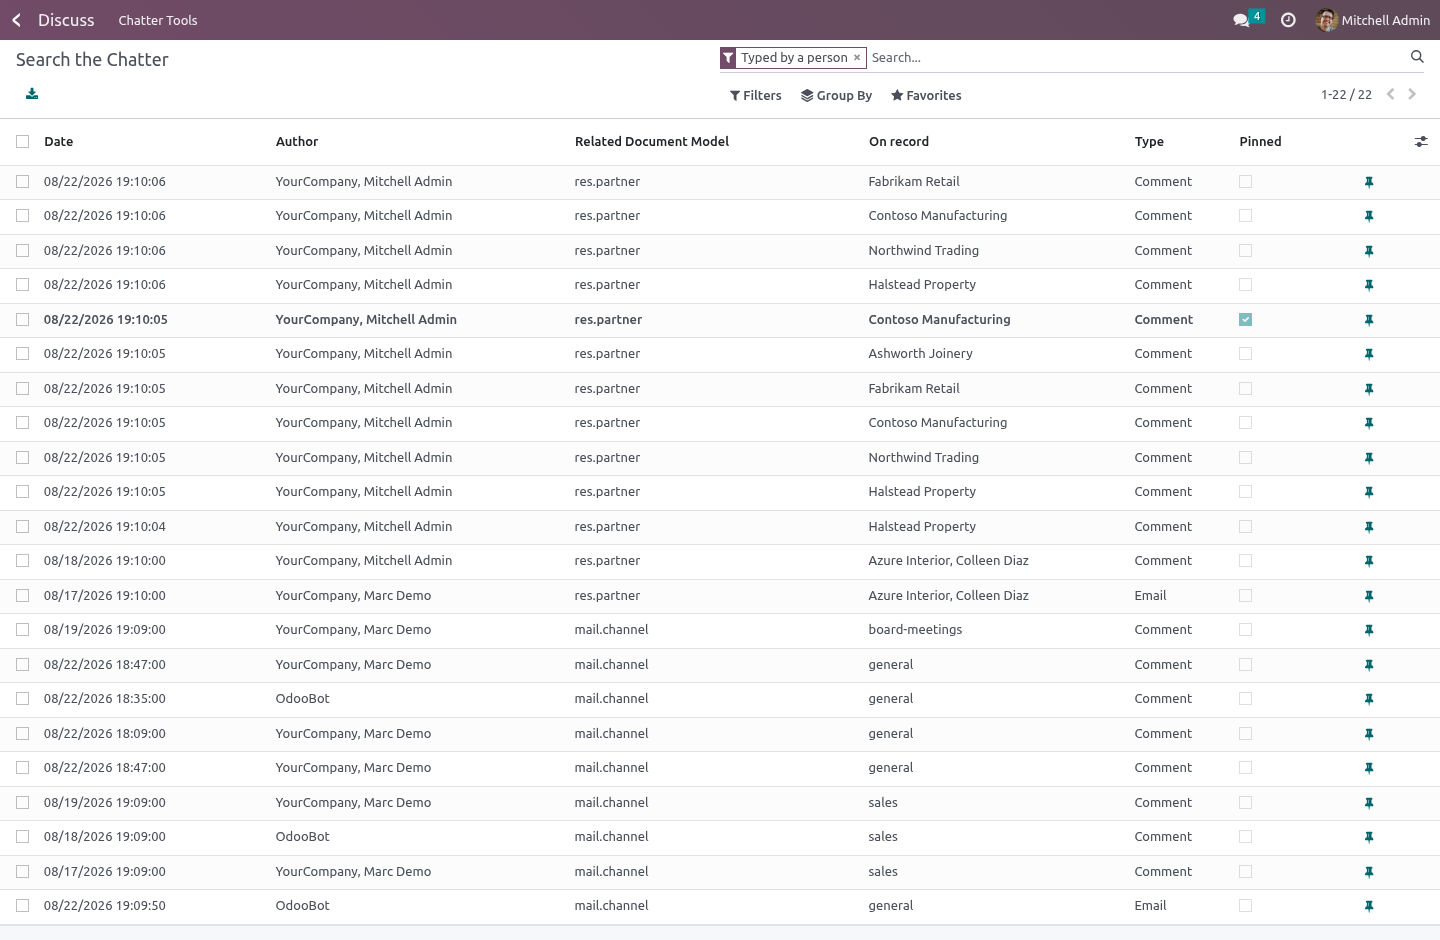Click the pin icon on the 08/22/2026 19:10:04 row
1440x940 pixels.
tap(1369, 527)
